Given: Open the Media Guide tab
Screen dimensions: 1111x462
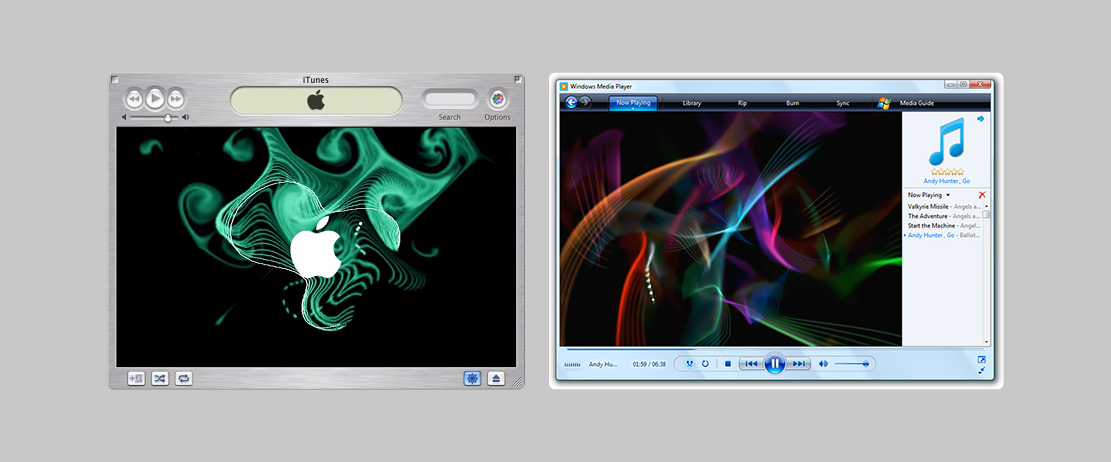Looking at the screenshot, I should pyautogui.click(x=917, y=103).
